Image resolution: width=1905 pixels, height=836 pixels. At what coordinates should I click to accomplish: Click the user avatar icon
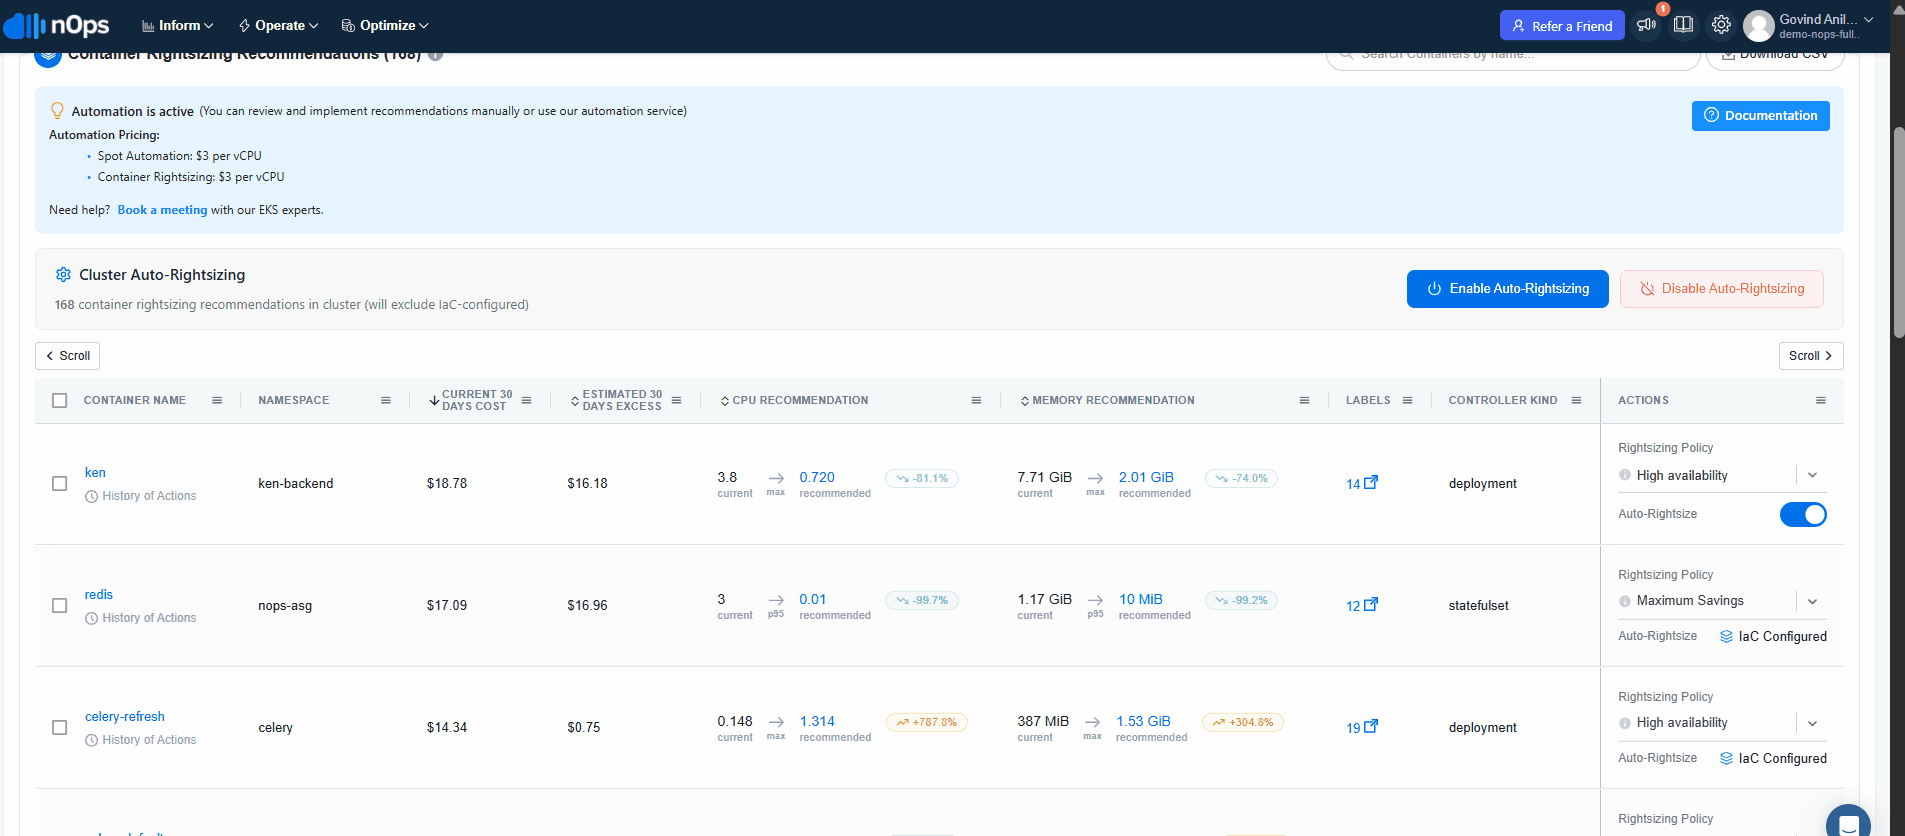point(1758,26)
